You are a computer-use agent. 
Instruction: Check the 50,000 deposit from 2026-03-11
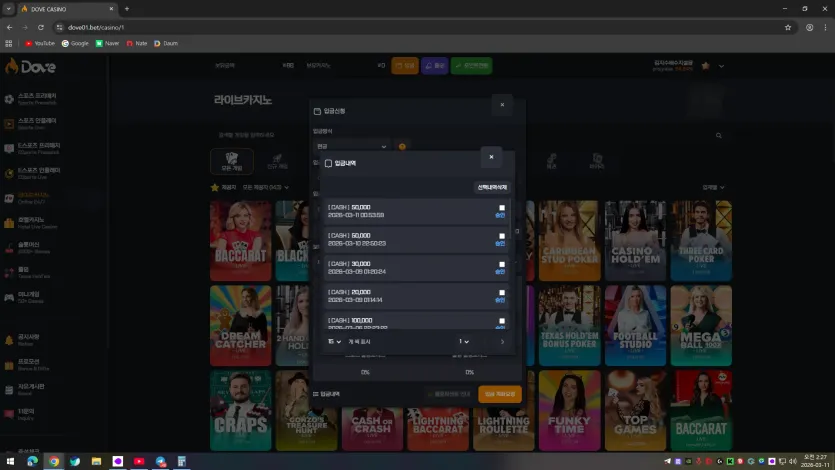pos(502,208)
